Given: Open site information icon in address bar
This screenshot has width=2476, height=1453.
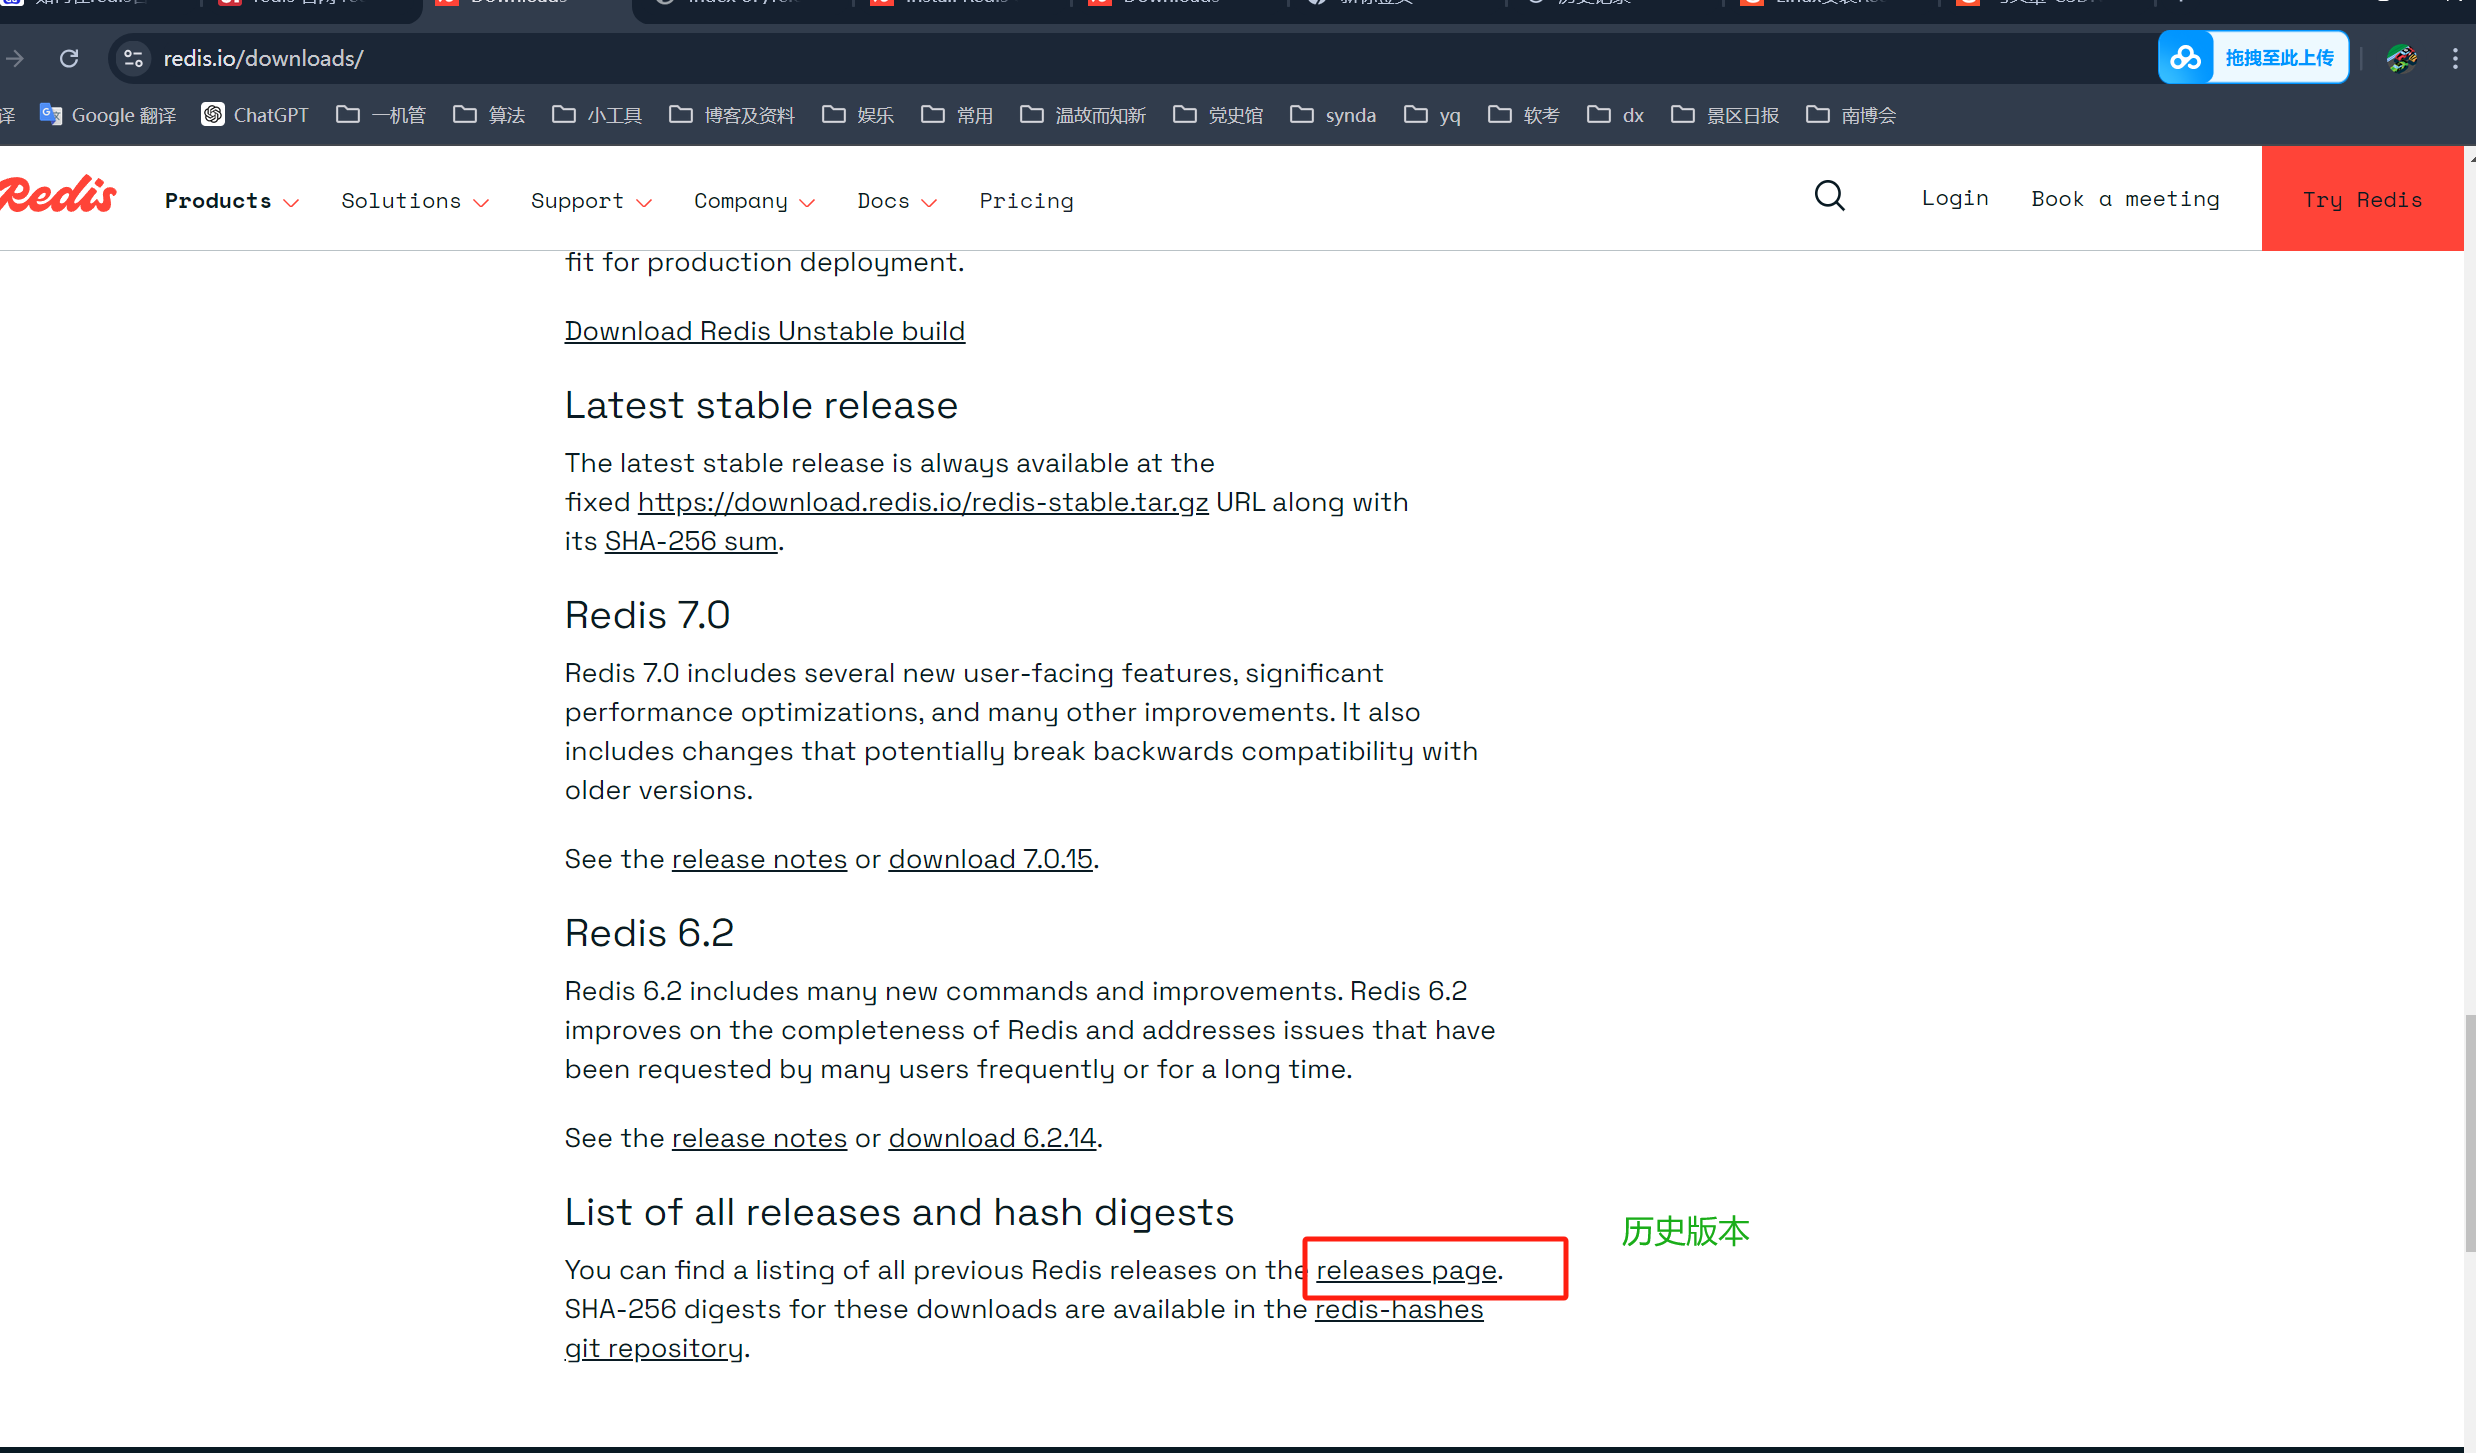Looking at the screenshot, I should [134, 59].
